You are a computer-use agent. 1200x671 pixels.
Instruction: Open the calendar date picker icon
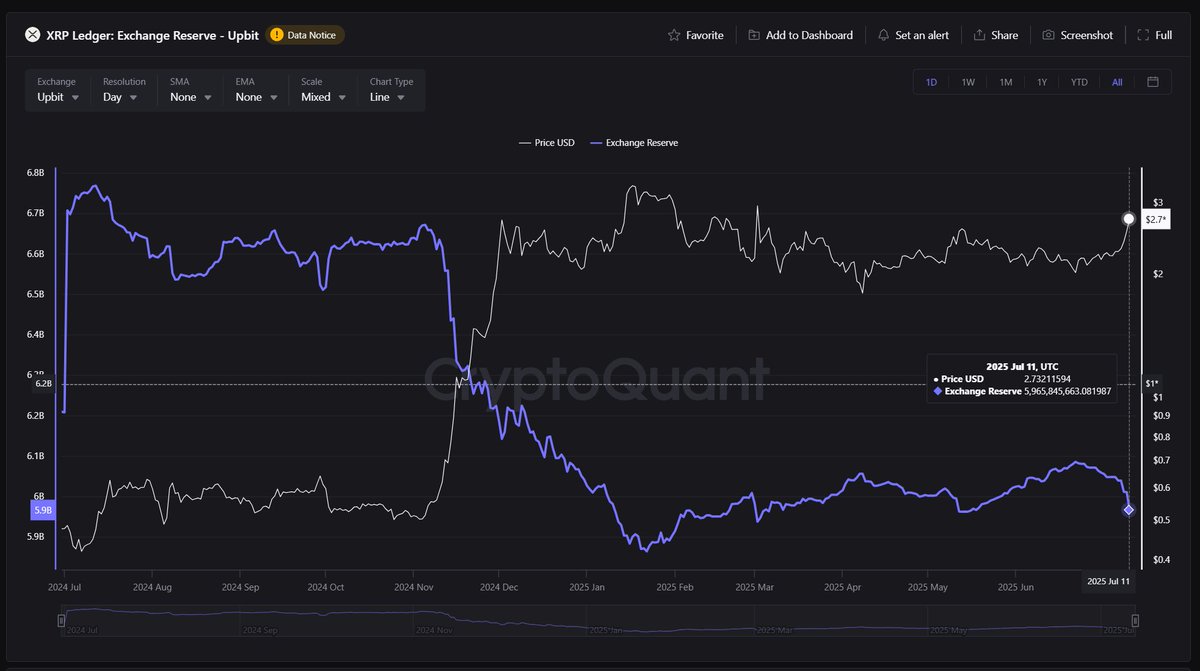(1153, 82)
